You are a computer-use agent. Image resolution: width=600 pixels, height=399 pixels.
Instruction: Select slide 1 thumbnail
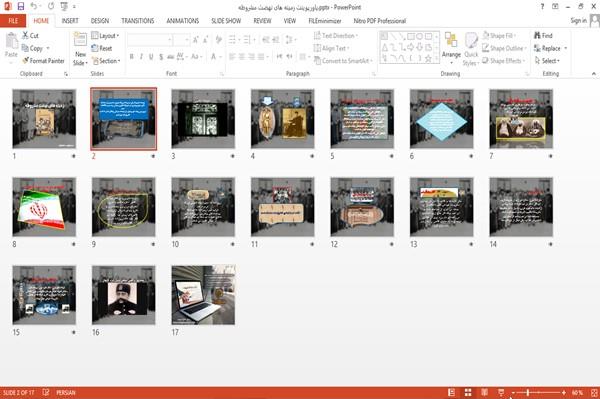(x=44, y=119)
